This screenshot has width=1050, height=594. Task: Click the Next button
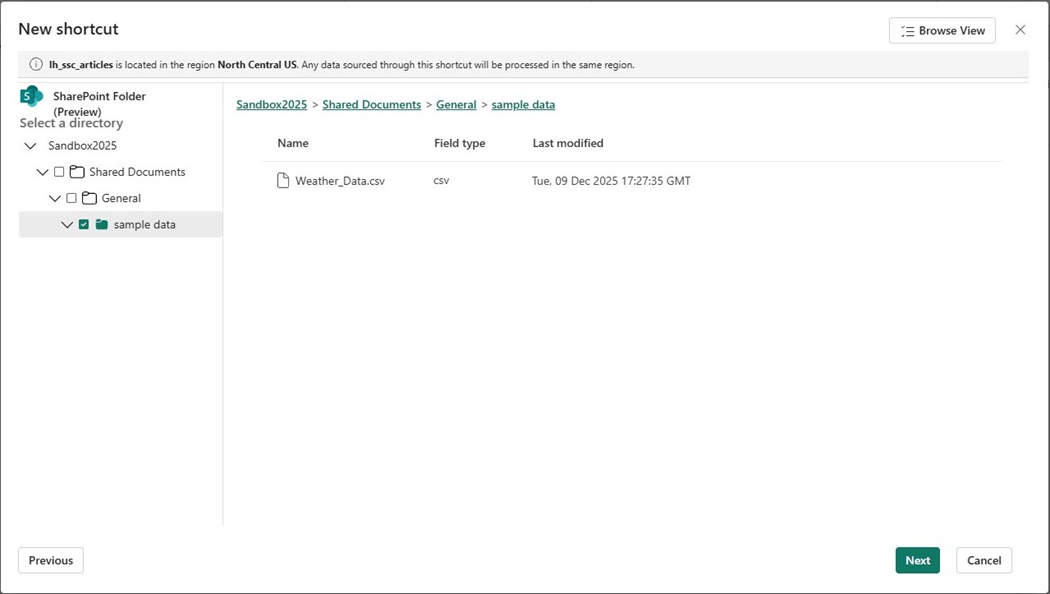(917, 561)
